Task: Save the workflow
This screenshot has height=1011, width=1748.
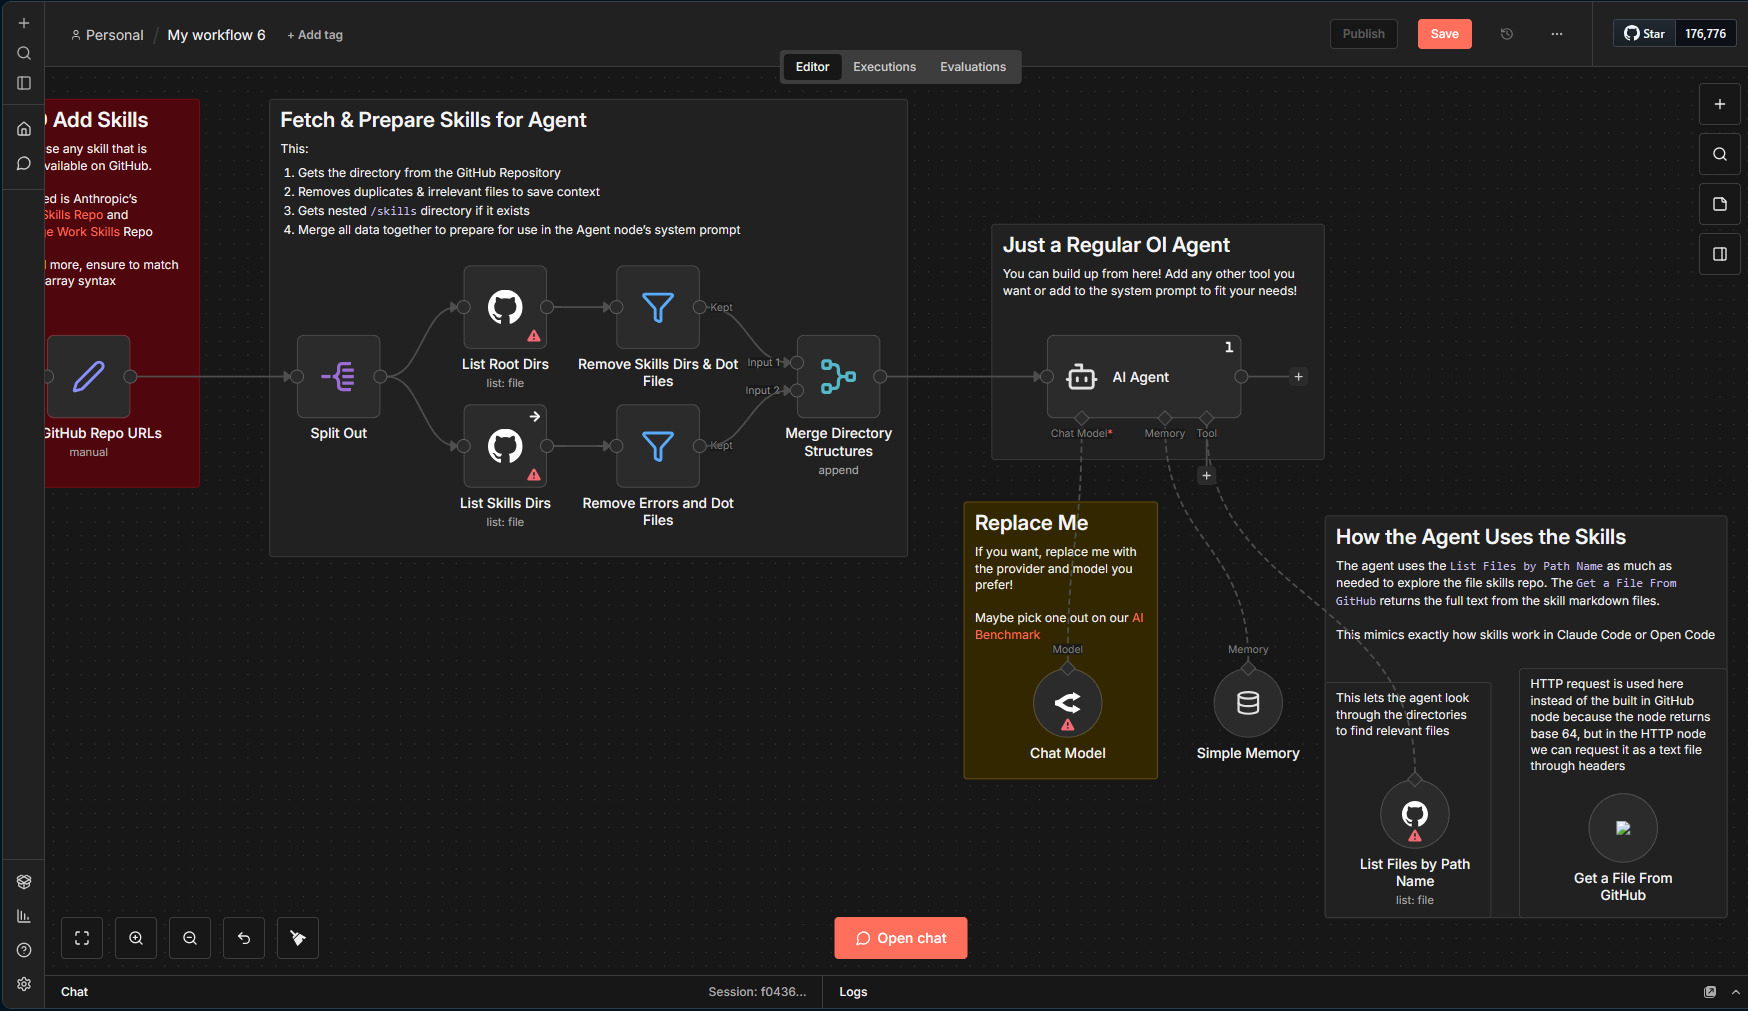Action: pyautogui.click(x=1444, y=33)
